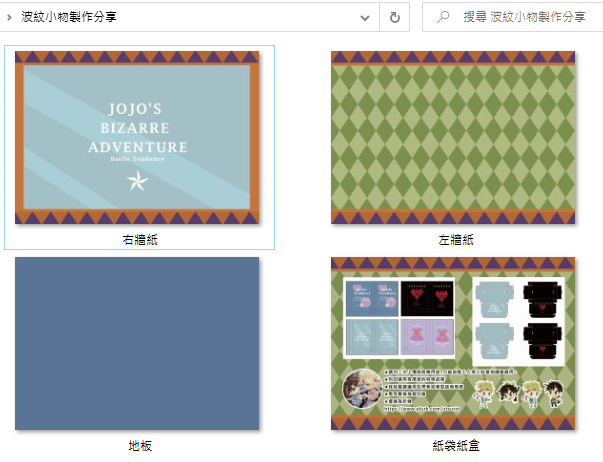Click the file name 左牆紙

(456, 240)
